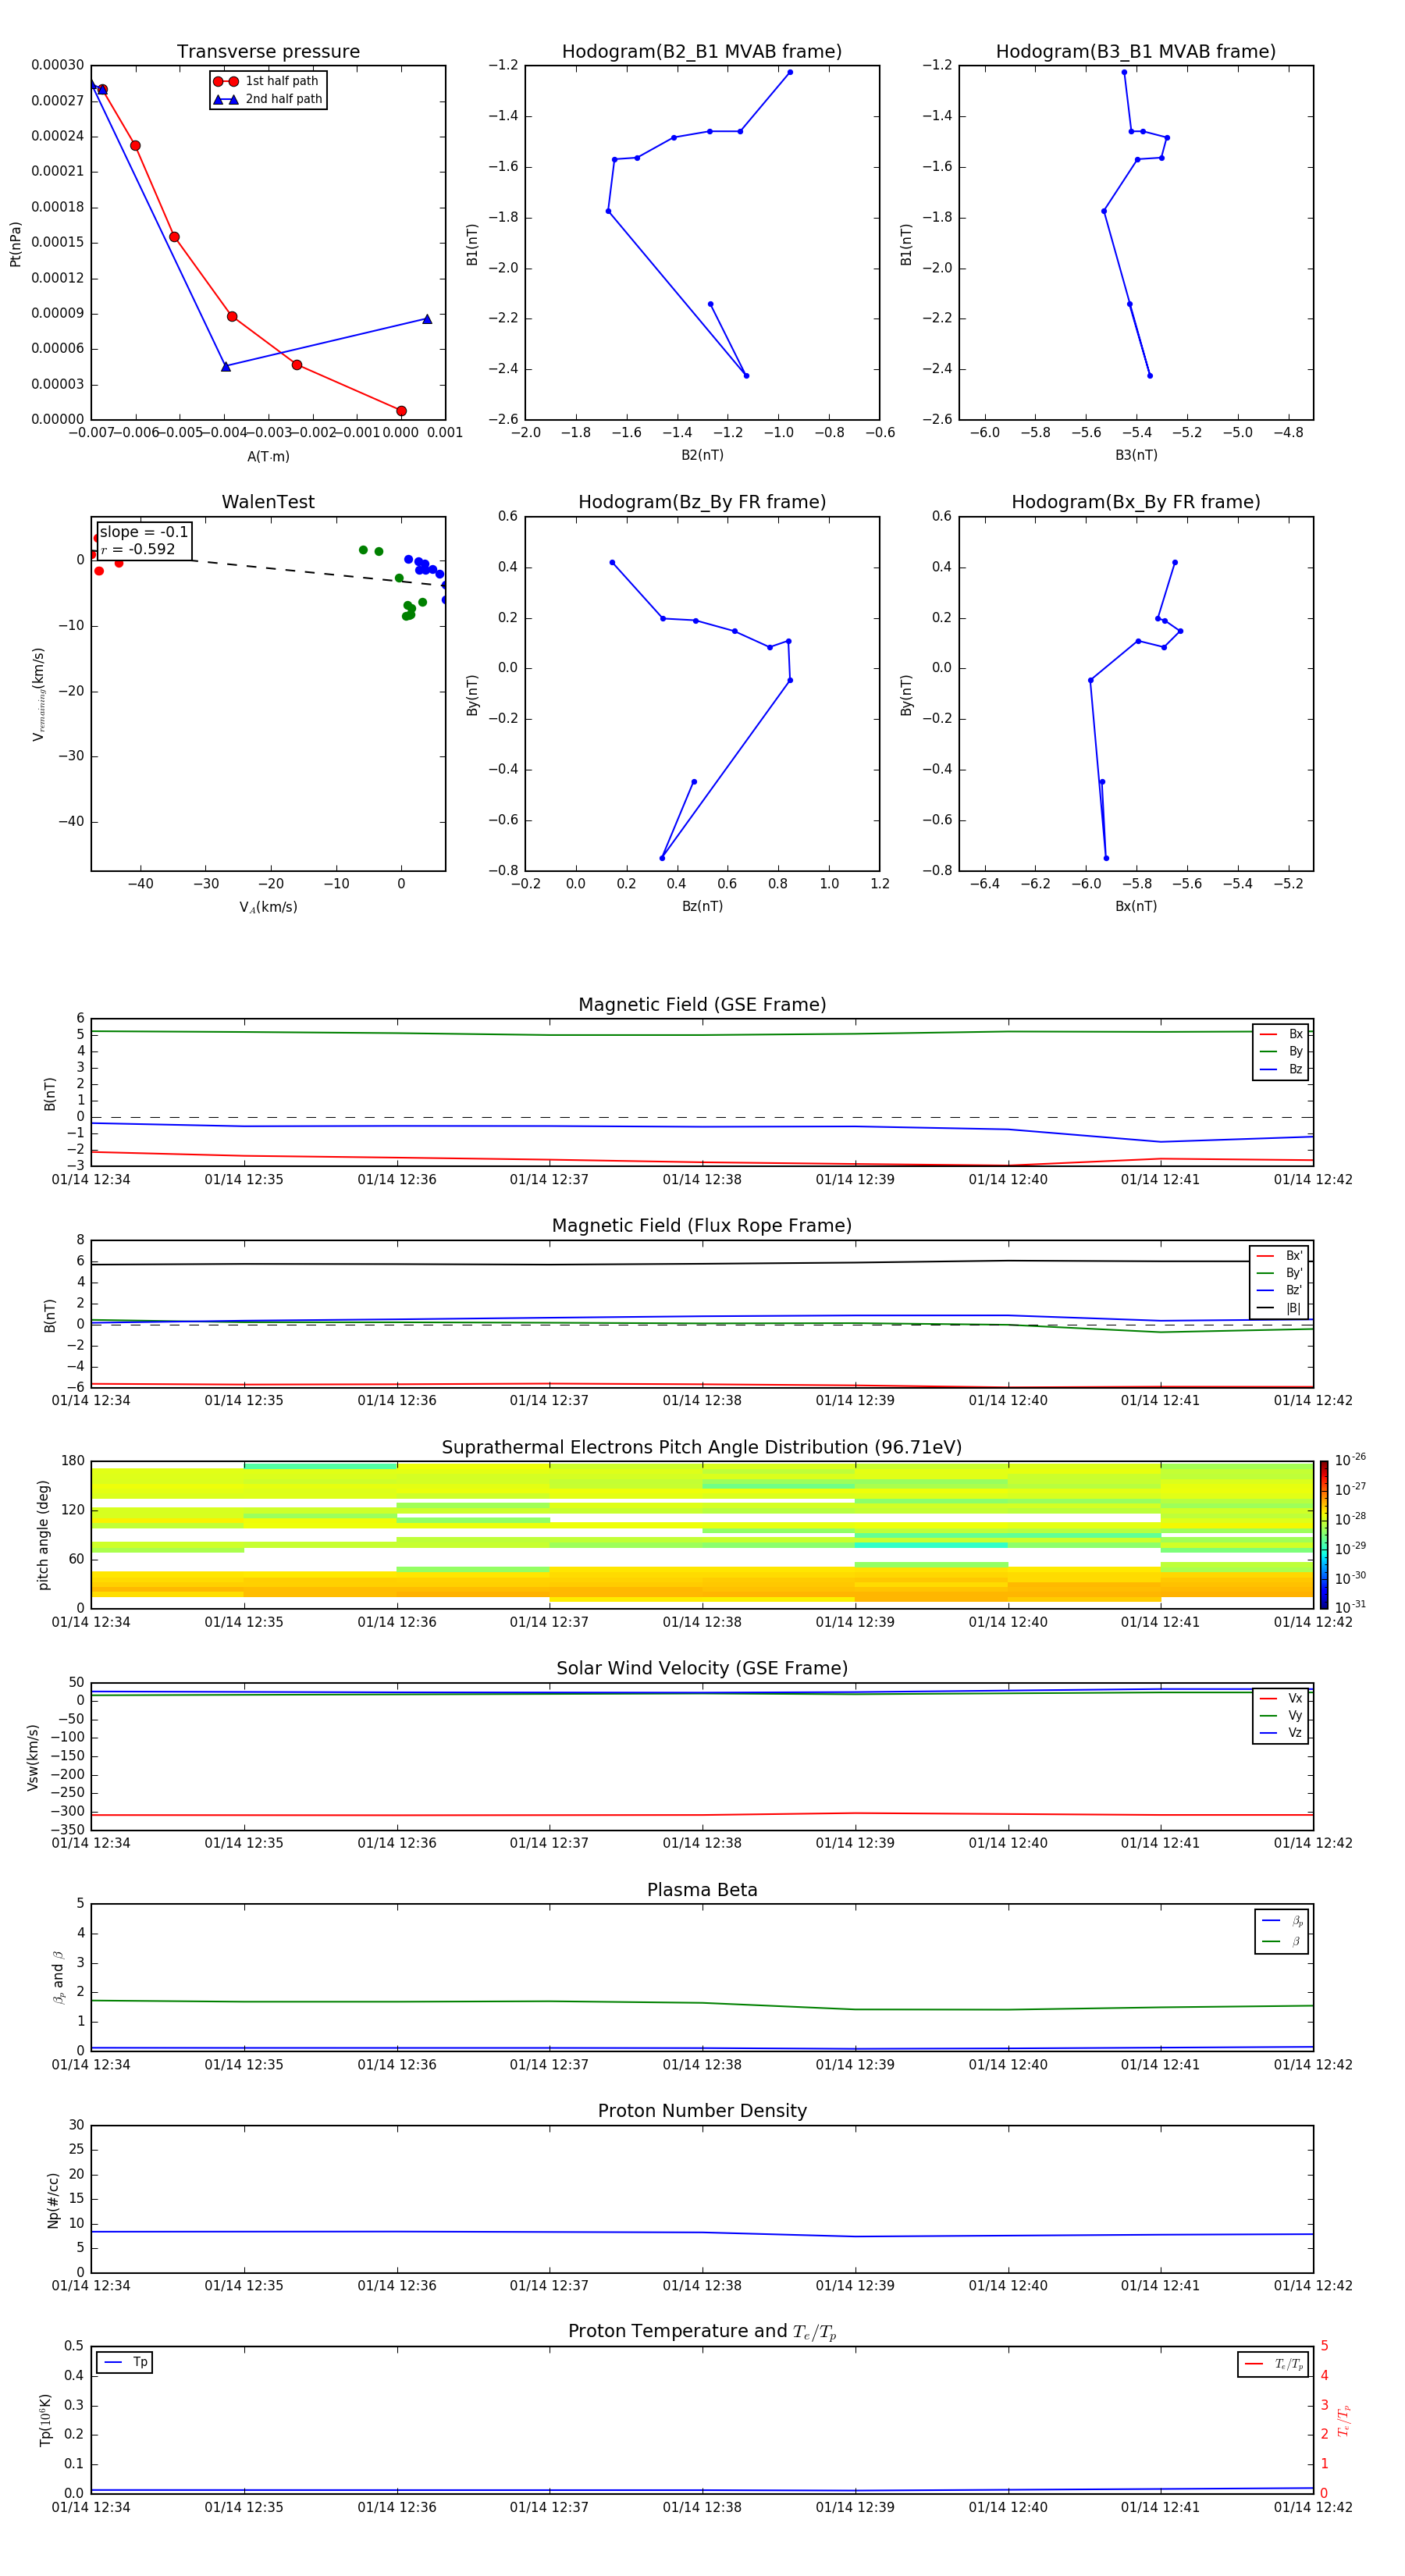Click the 'Solar Wind Velocity (GSE Frame)' title
Screen dimensions: 1405x2576
click(702, 1669)
